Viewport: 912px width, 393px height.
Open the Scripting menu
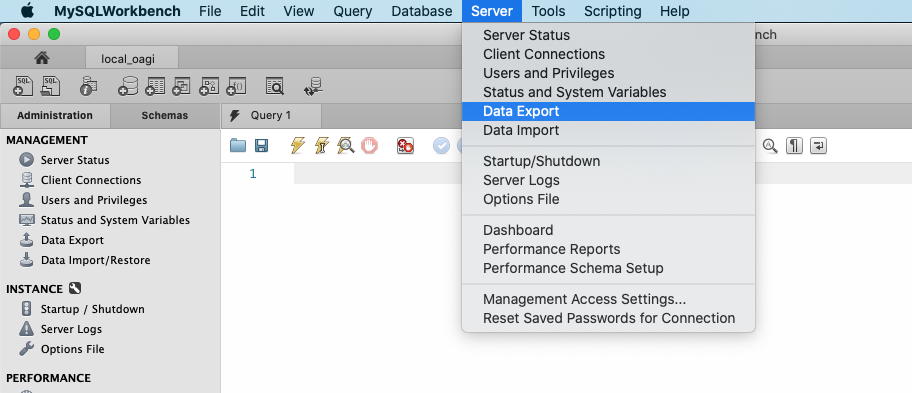pos(612,11)
